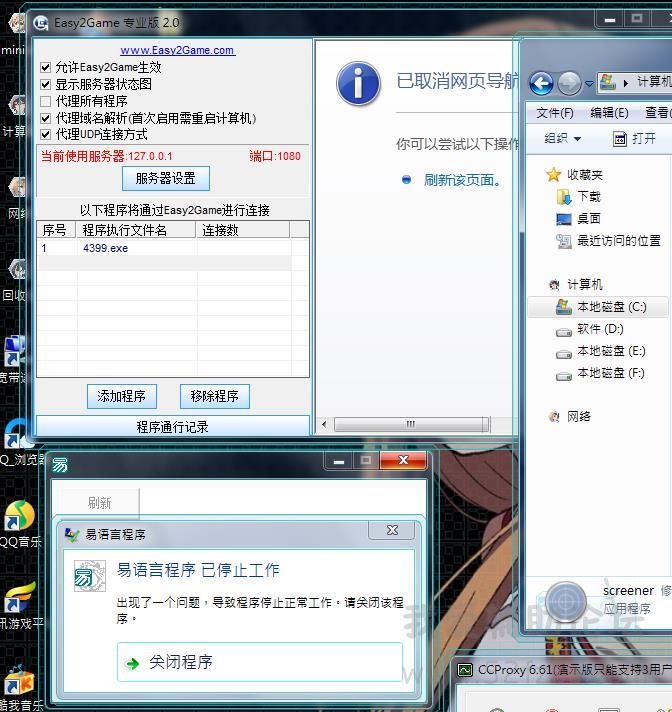Click screener application icon in details pane

565,602
